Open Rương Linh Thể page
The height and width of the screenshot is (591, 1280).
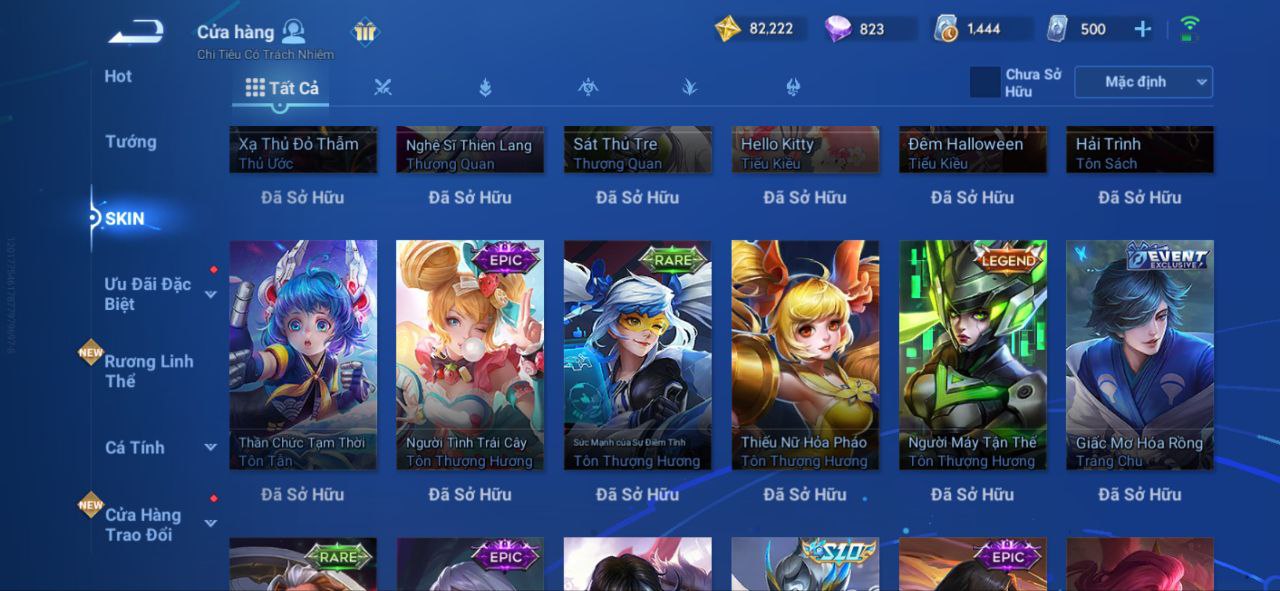point(149,371)
